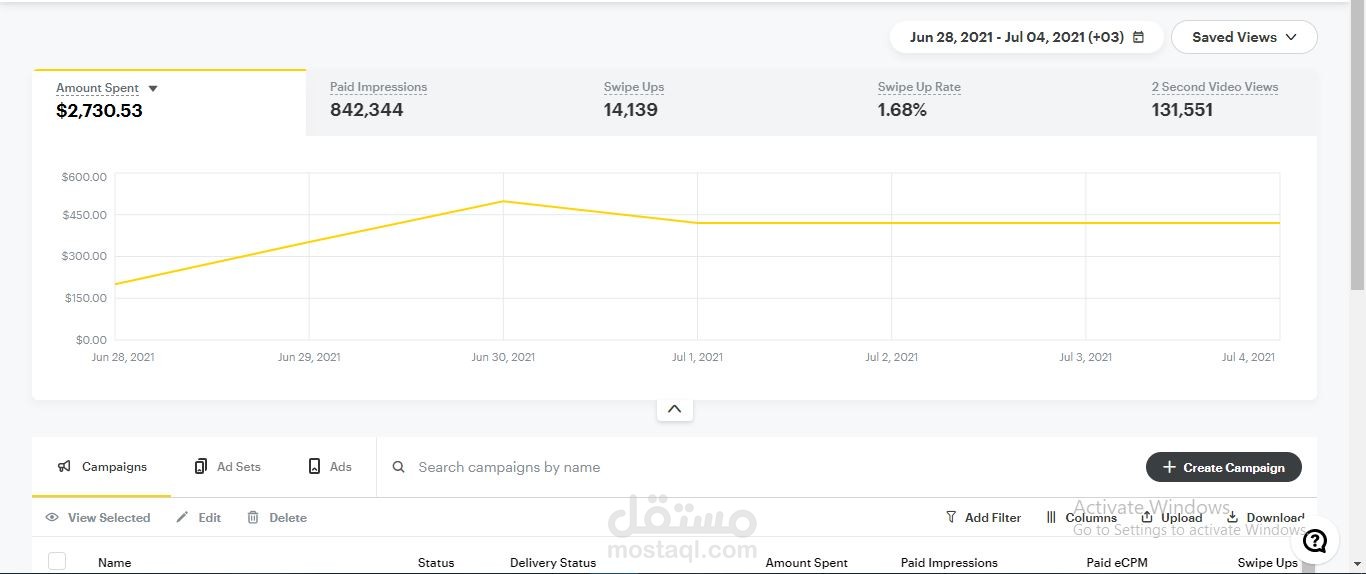The image size is (1366, 574).
Task: Tick the select-all checkbox beside Name
Action: point(57,561)
